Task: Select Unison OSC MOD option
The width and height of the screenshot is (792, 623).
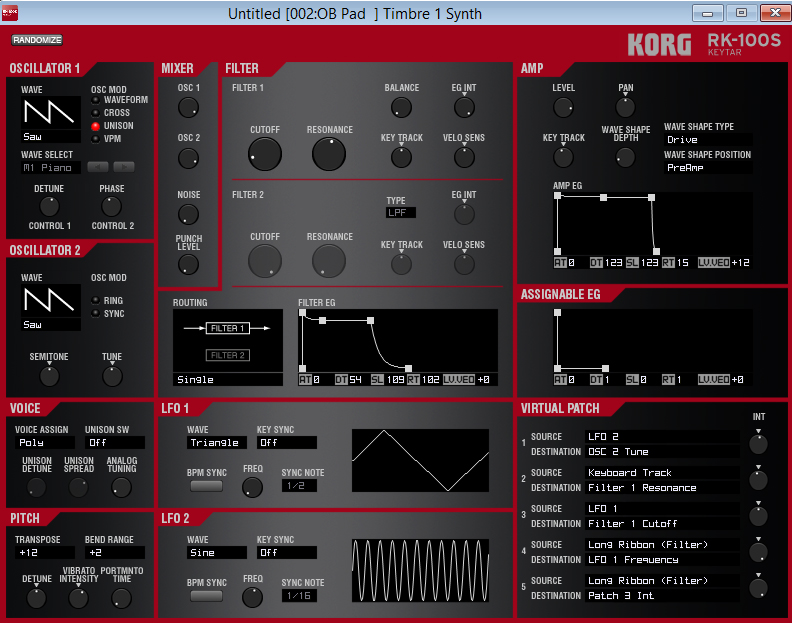Action: coord(95,126)
